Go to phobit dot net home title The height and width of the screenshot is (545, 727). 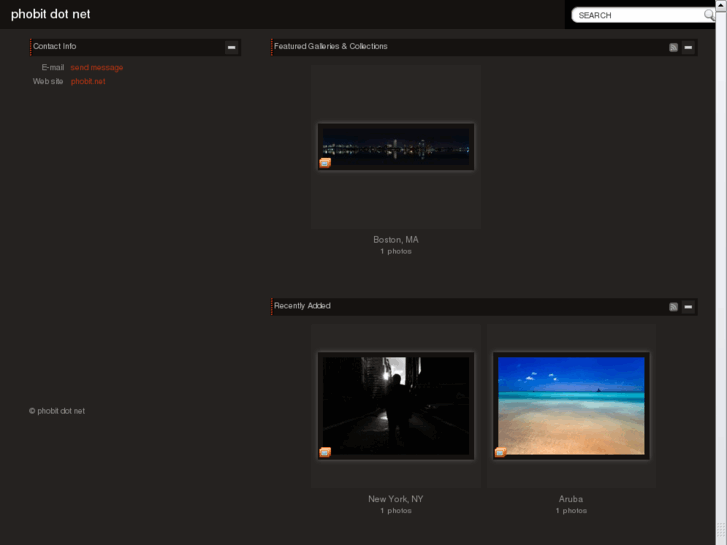click(x=51, y=14)
